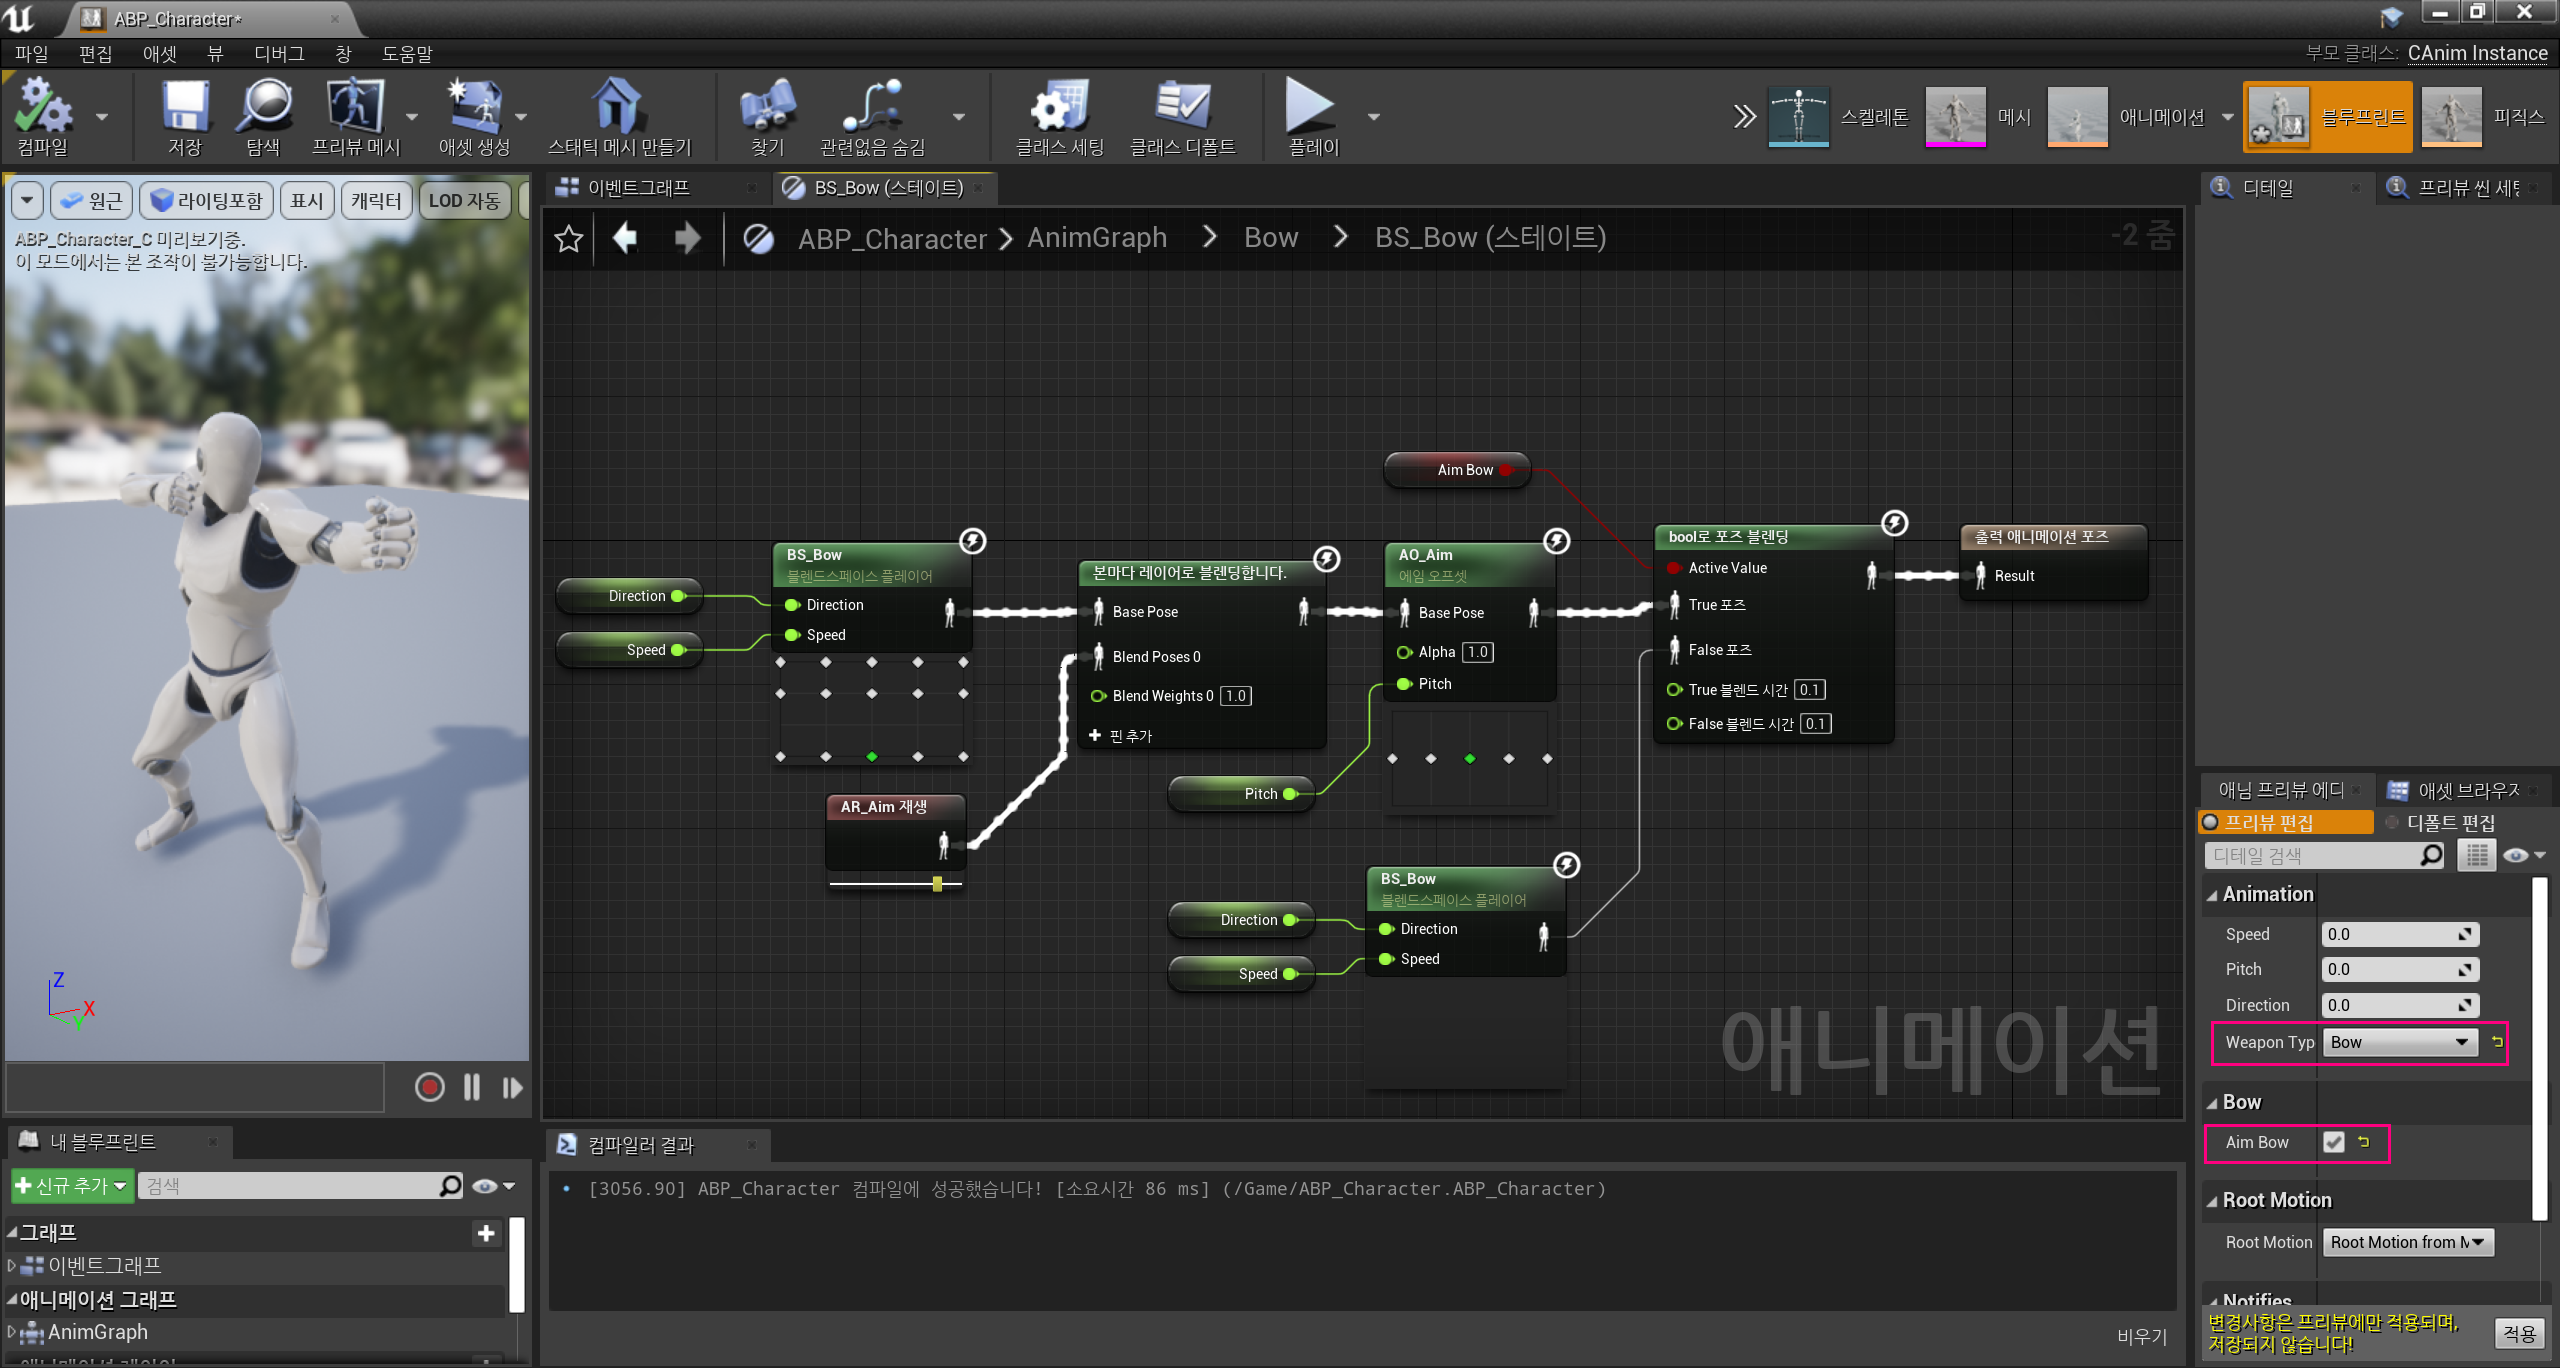Uncheck the Aim Bow checkbox
The image size is (2560, 1368).
(x=2333, y=1142)
